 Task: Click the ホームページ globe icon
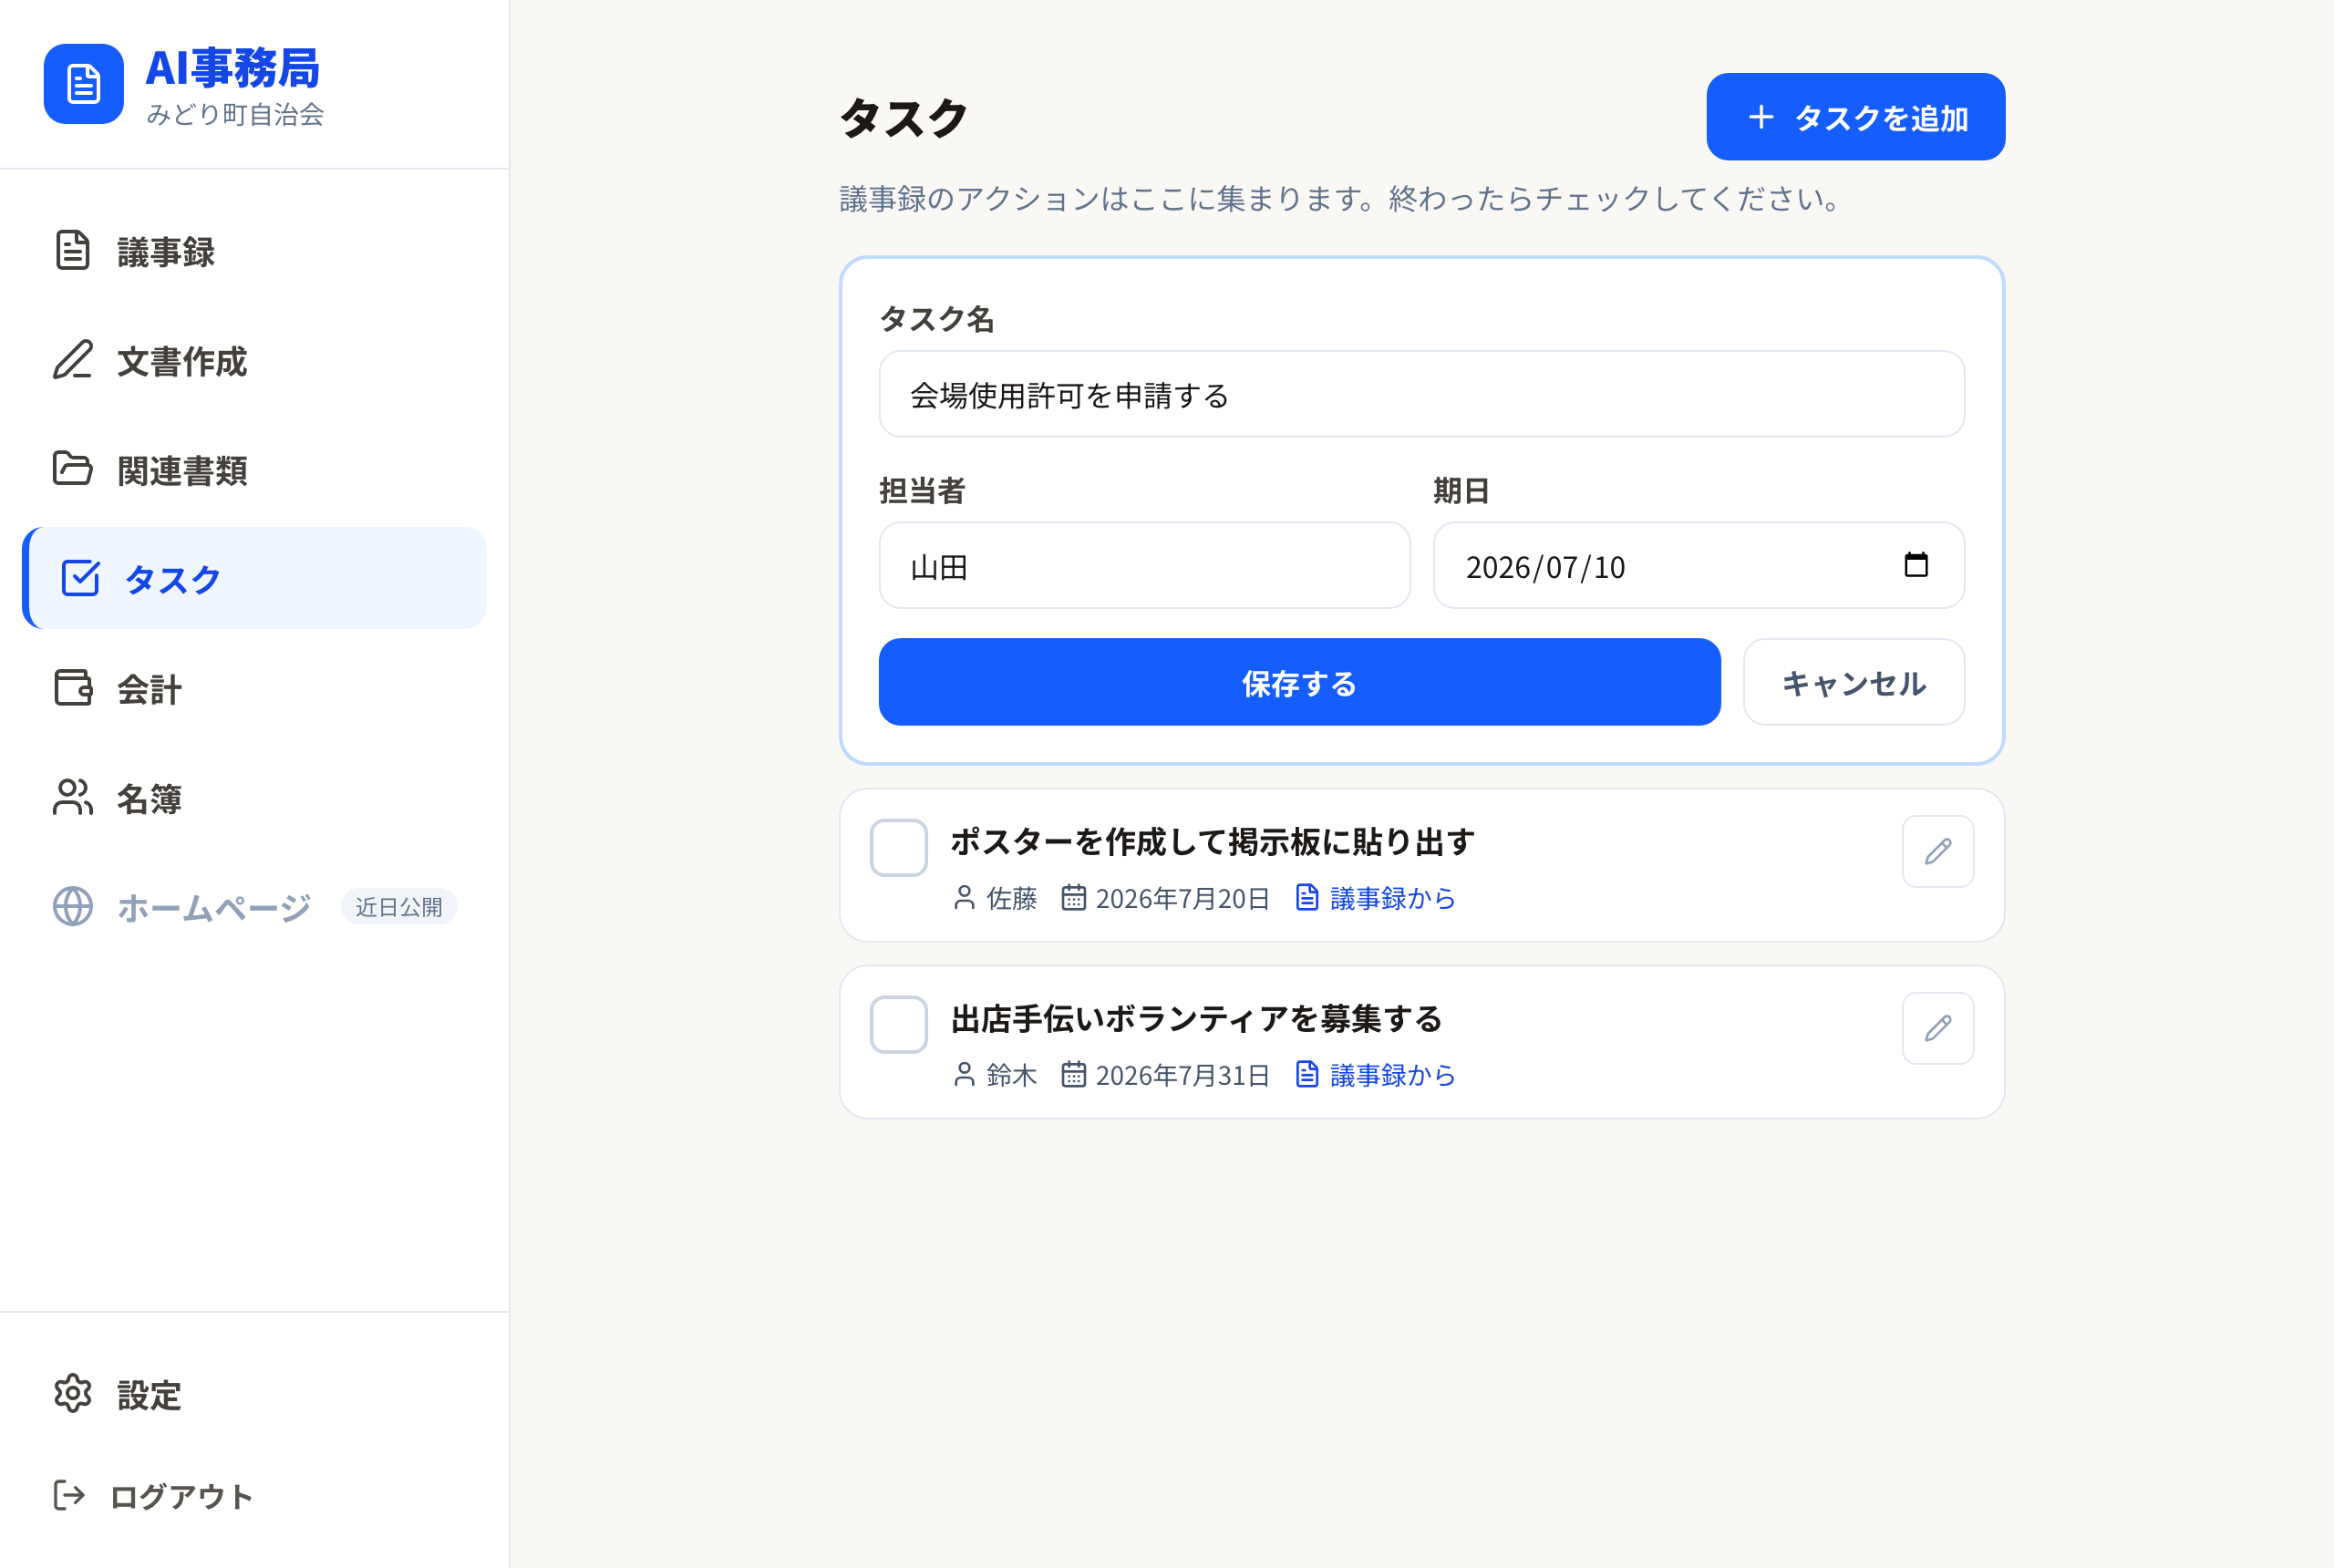coord(72,906)
